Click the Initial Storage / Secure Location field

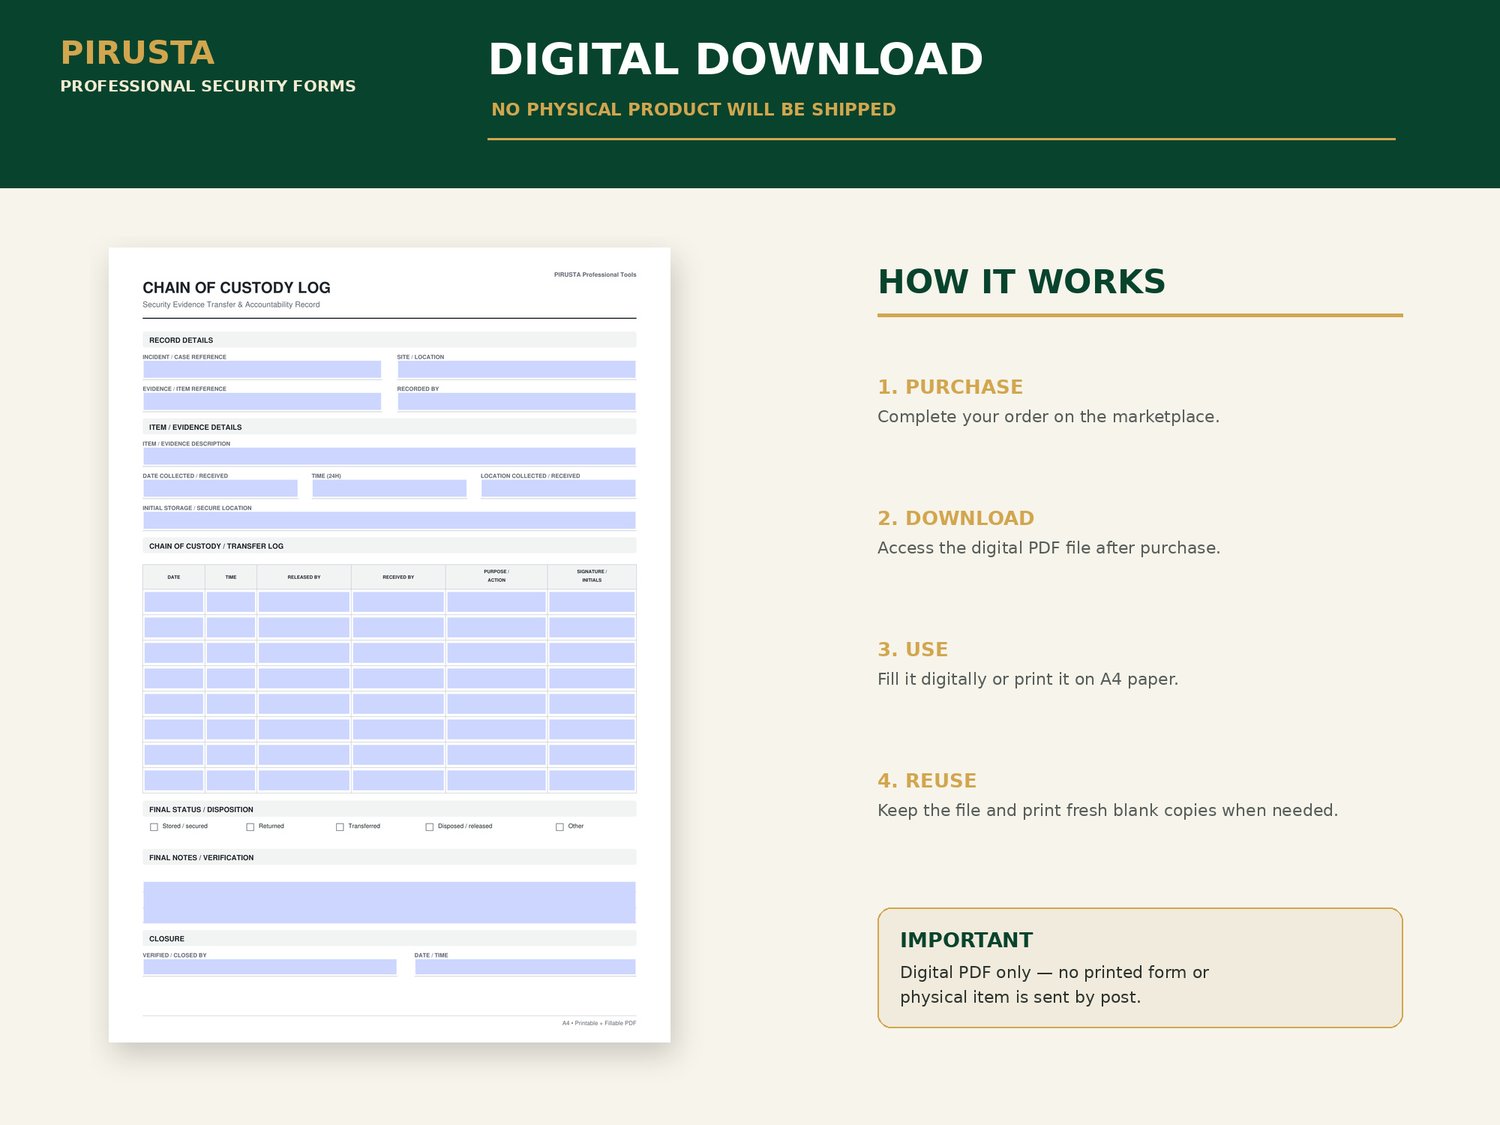389,520
